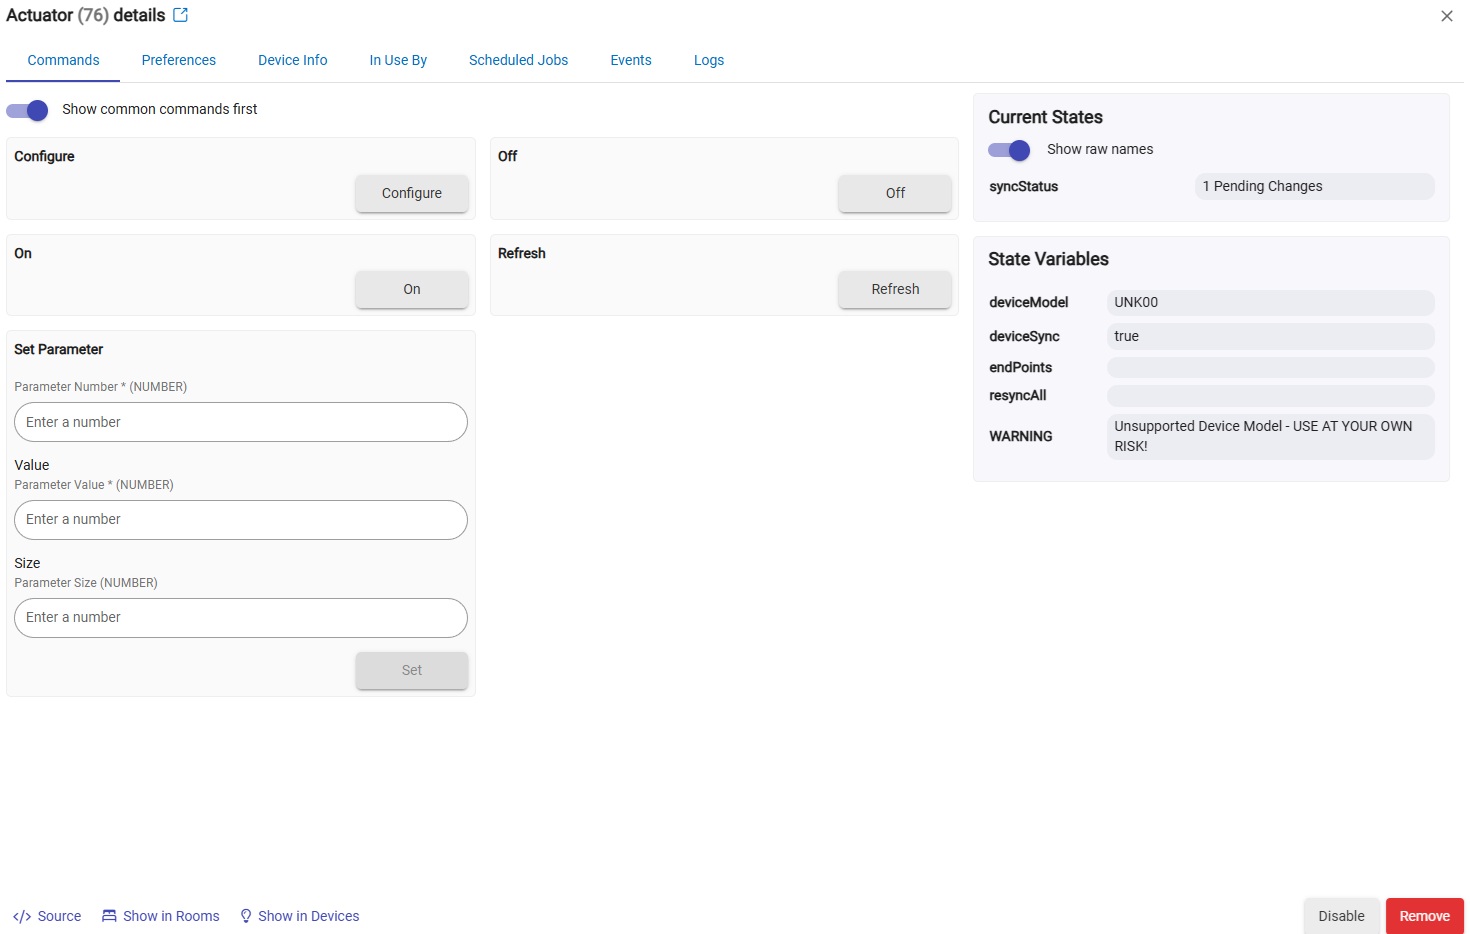
Task: Send the On command
Action: pos(412,289)
